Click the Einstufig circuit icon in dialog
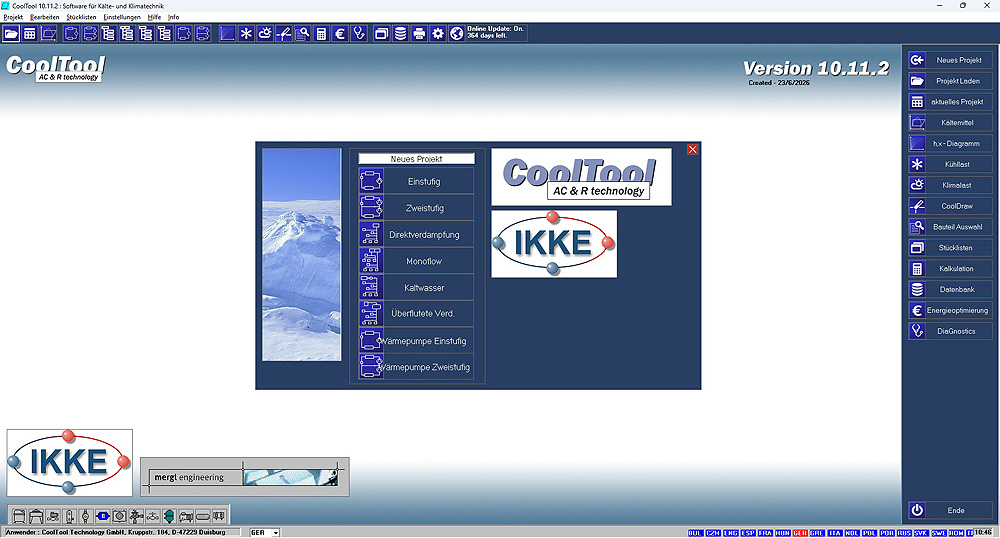 coord(371,181)
